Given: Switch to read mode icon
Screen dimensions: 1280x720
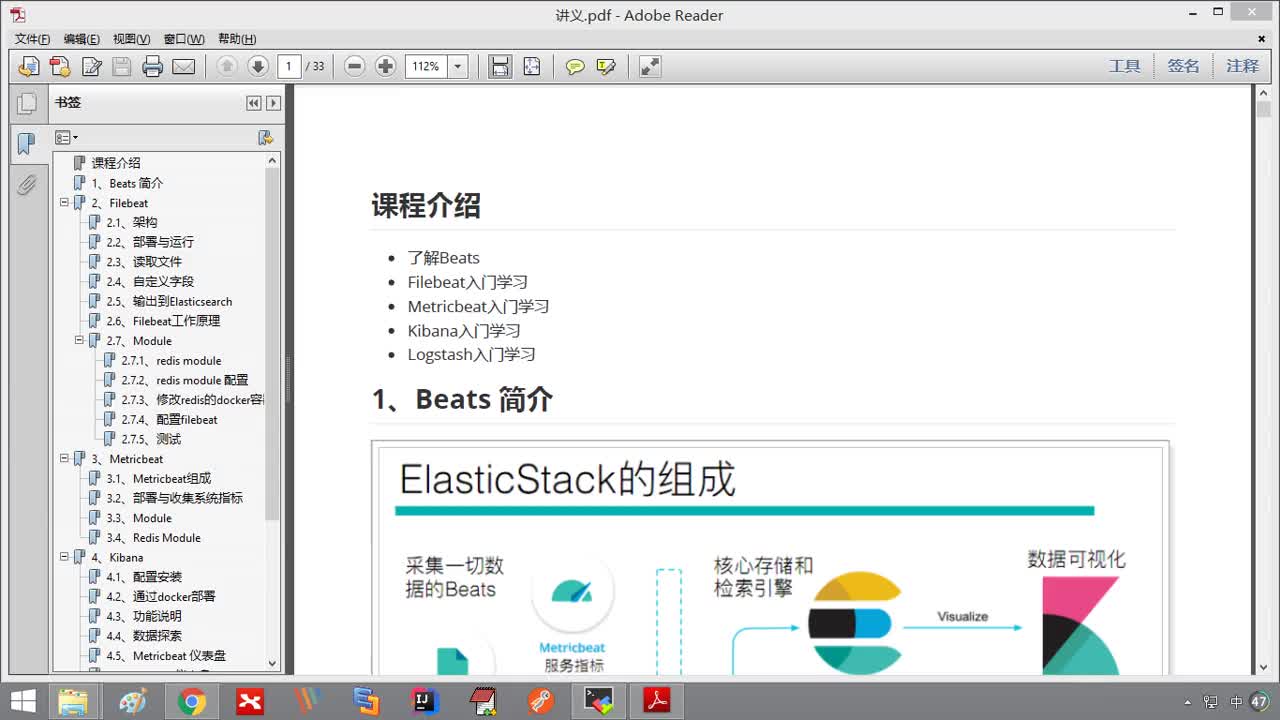Looking at the screenshot, I should pos(650,67).
